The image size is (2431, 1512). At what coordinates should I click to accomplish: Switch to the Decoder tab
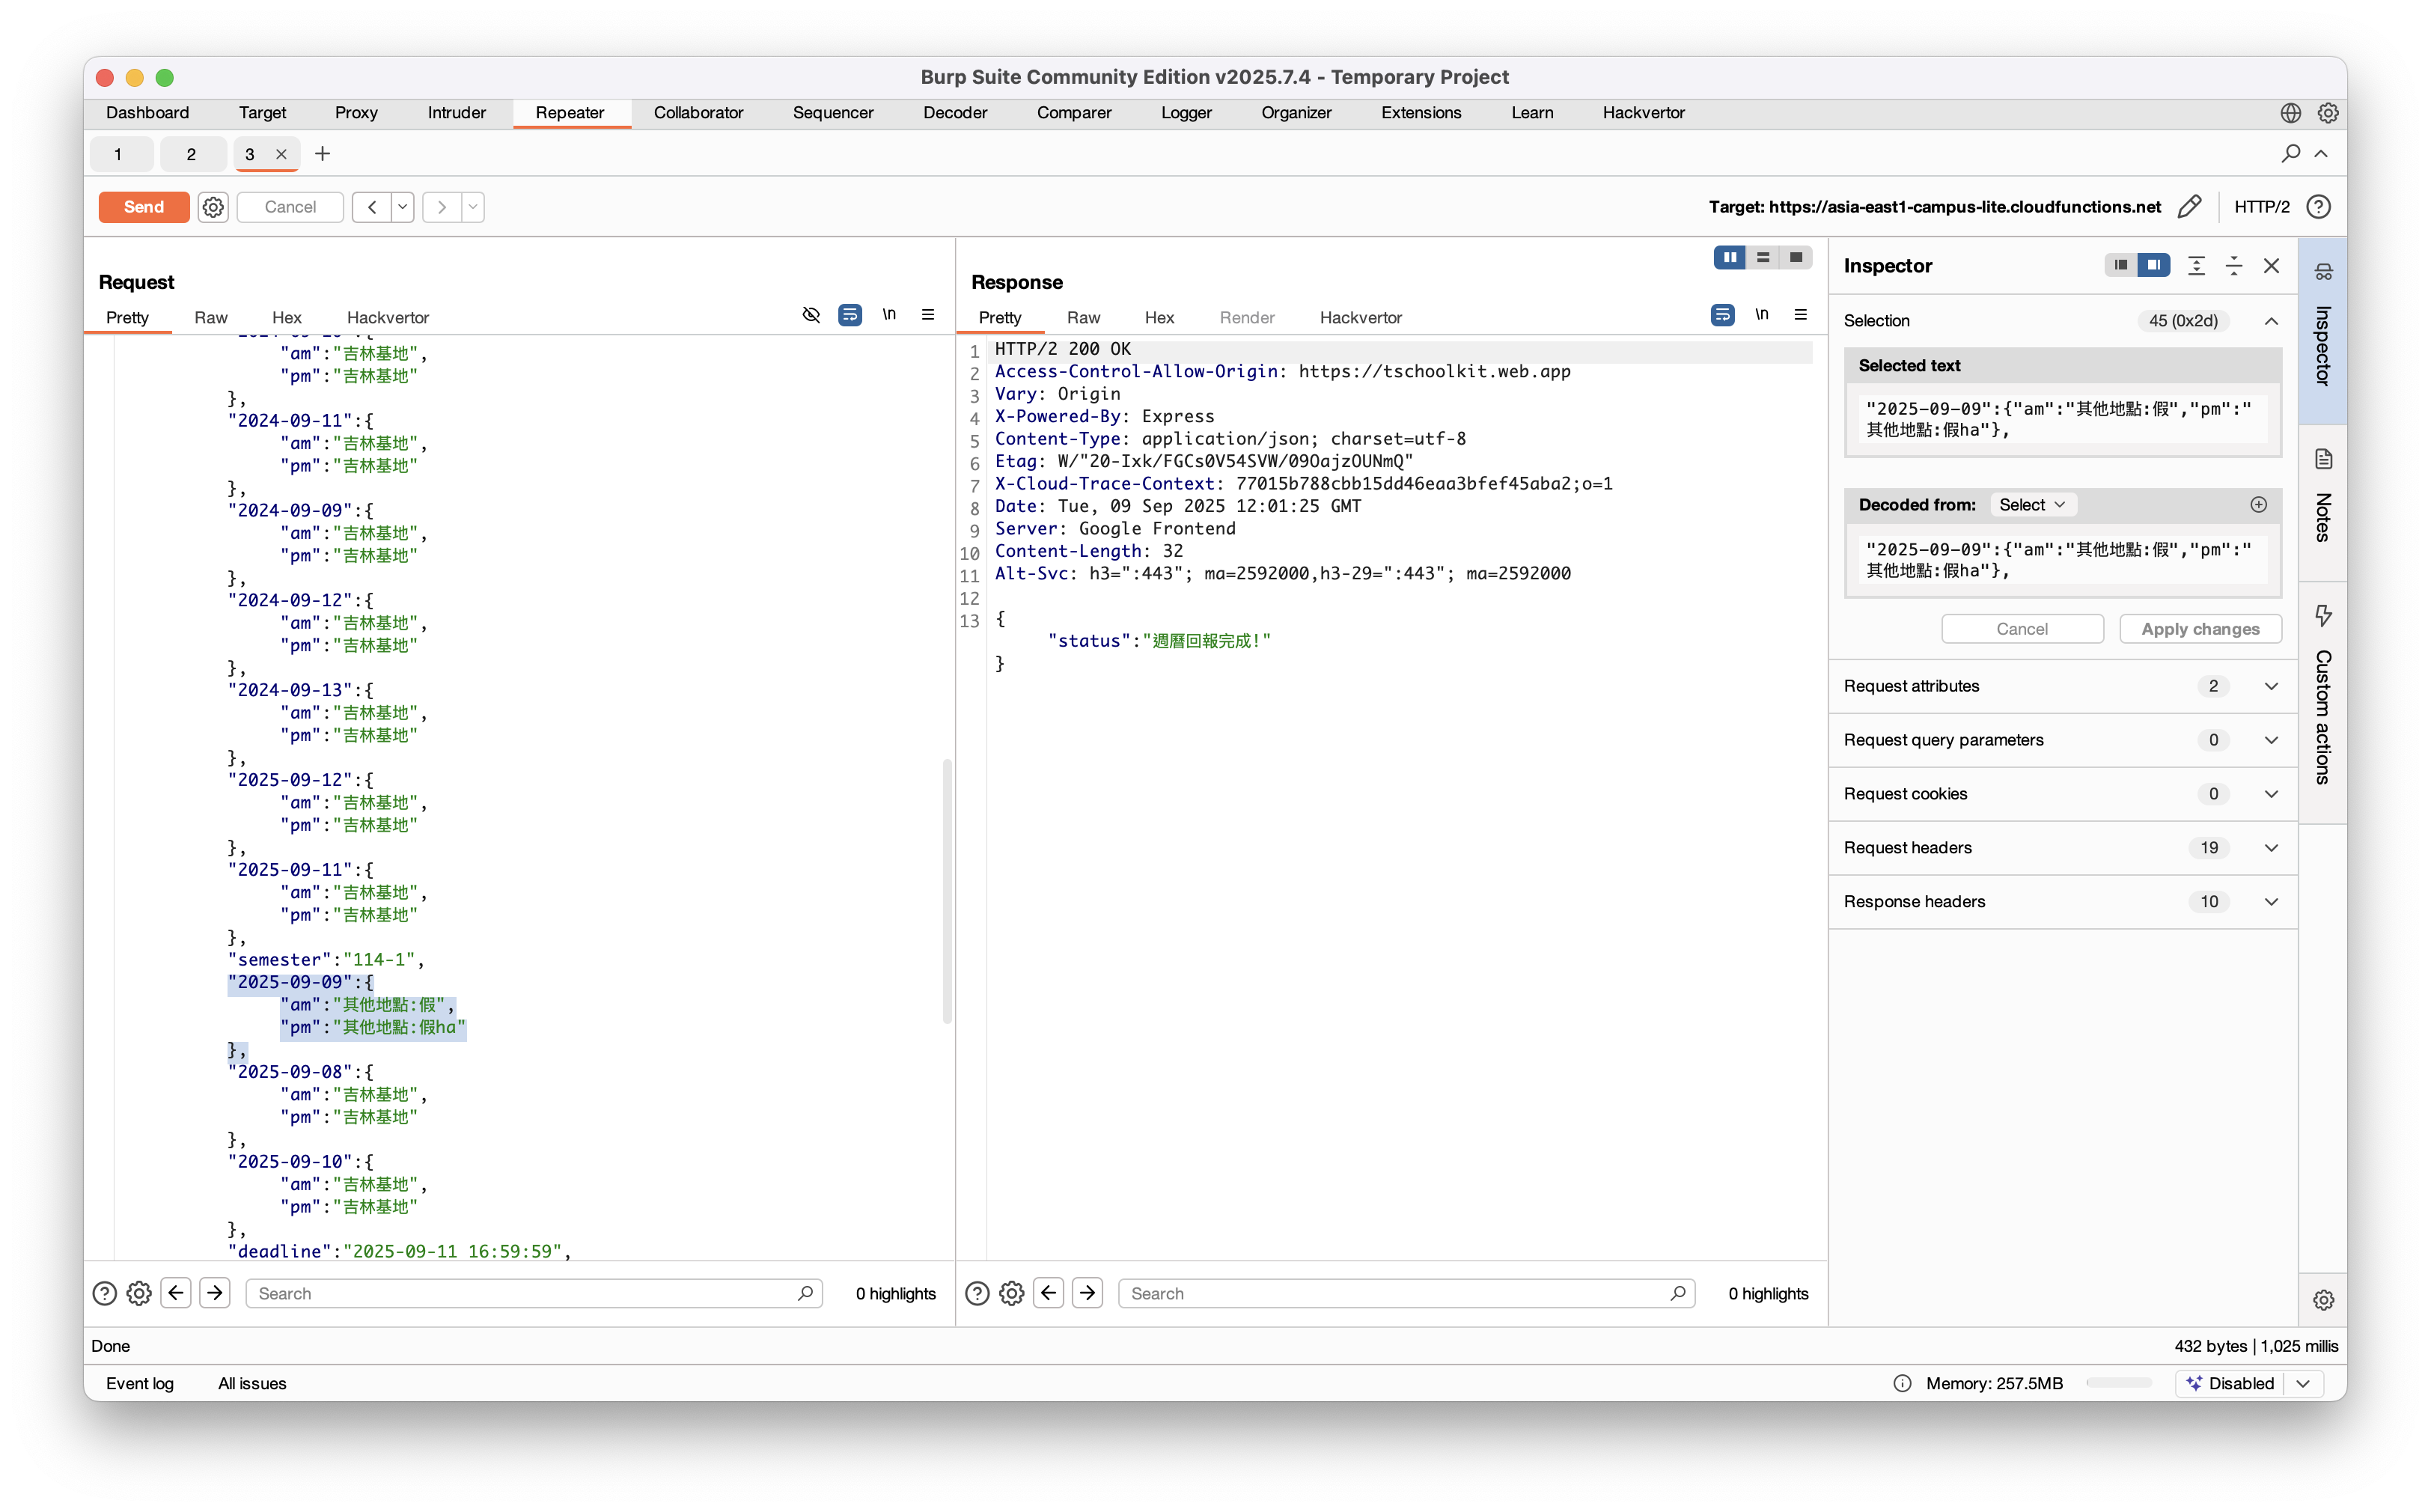[x=954, y=113]
